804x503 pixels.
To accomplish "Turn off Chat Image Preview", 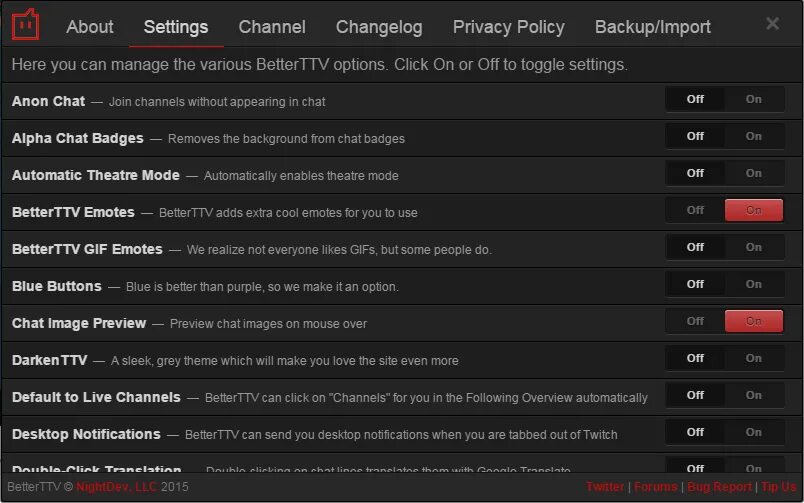I will click(695, 321).
